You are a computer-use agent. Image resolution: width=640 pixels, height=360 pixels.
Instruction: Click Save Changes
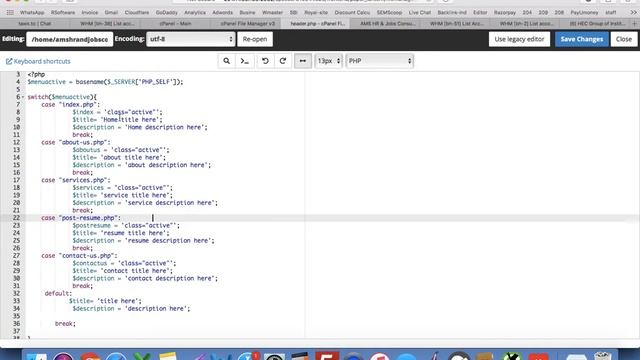582,39
